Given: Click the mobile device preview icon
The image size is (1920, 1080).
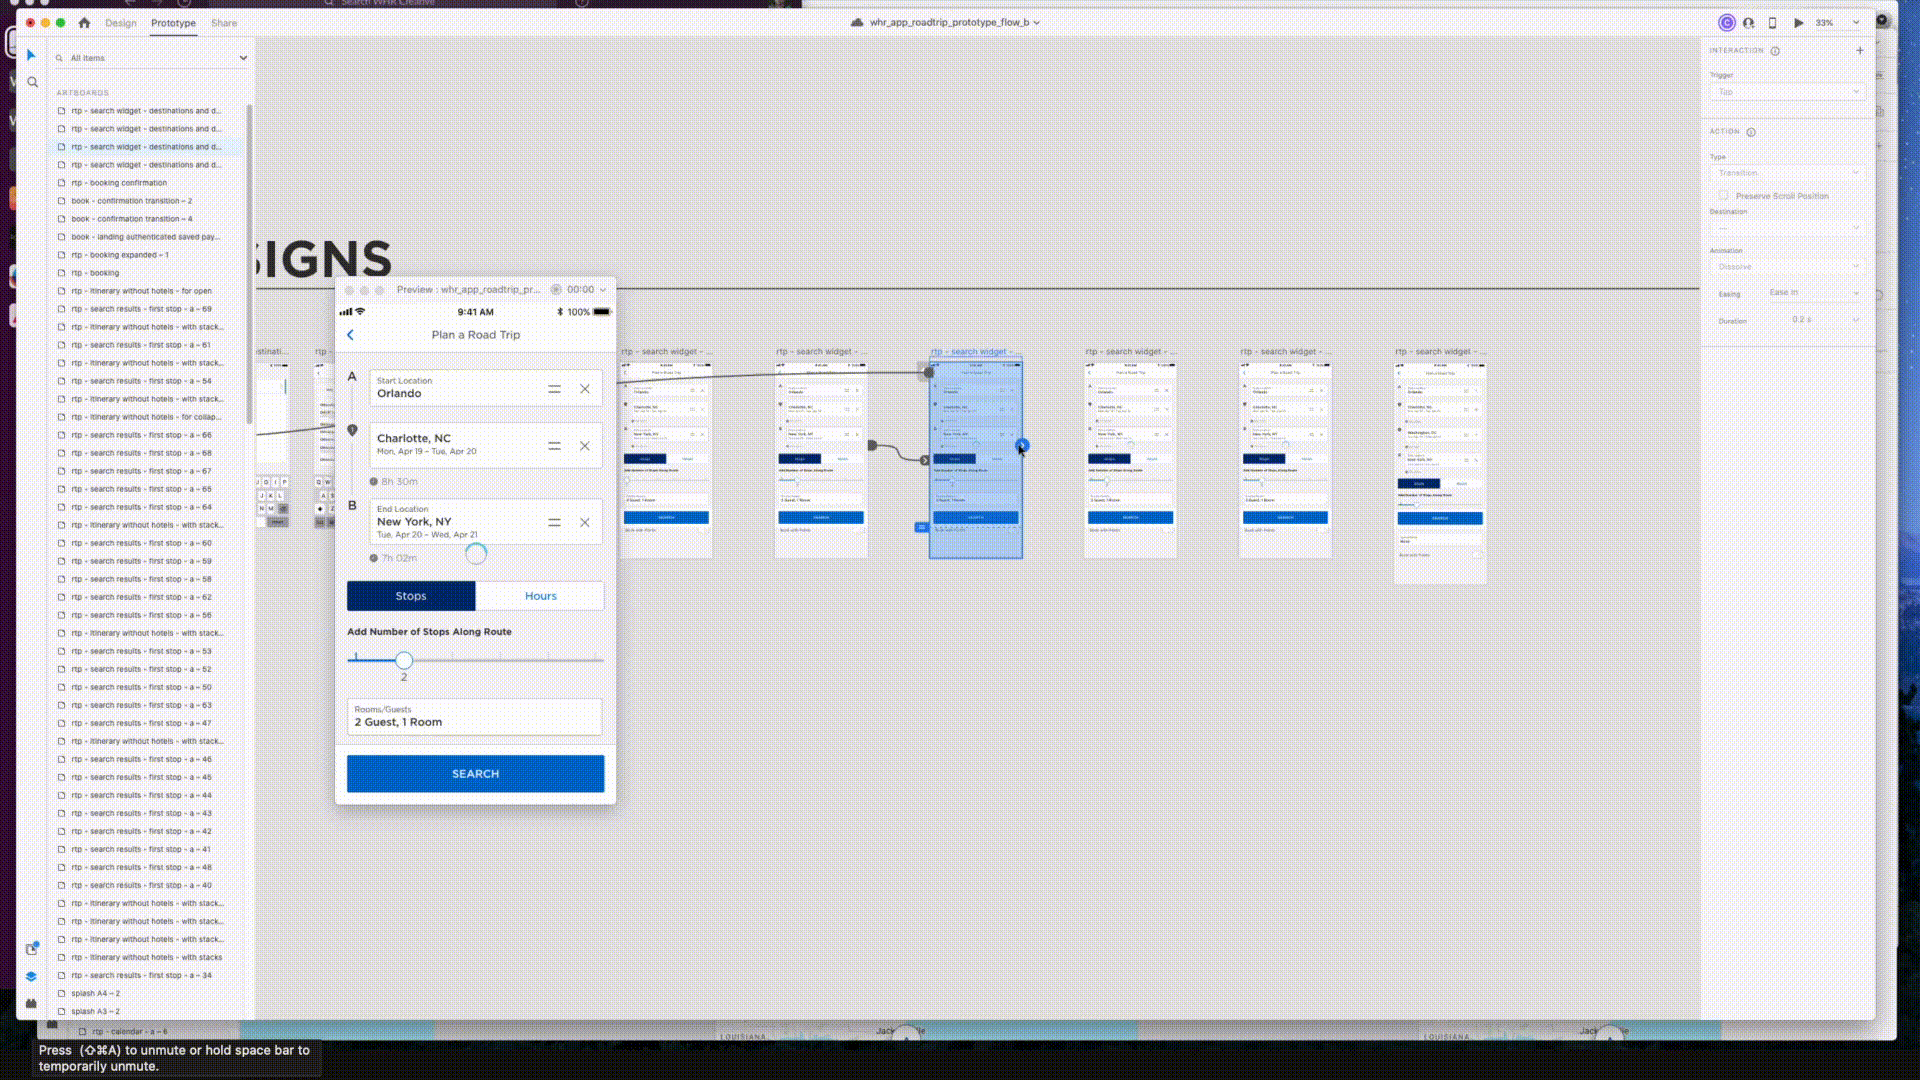Looking at the screenshot, I should click(x=1772, y=22).
